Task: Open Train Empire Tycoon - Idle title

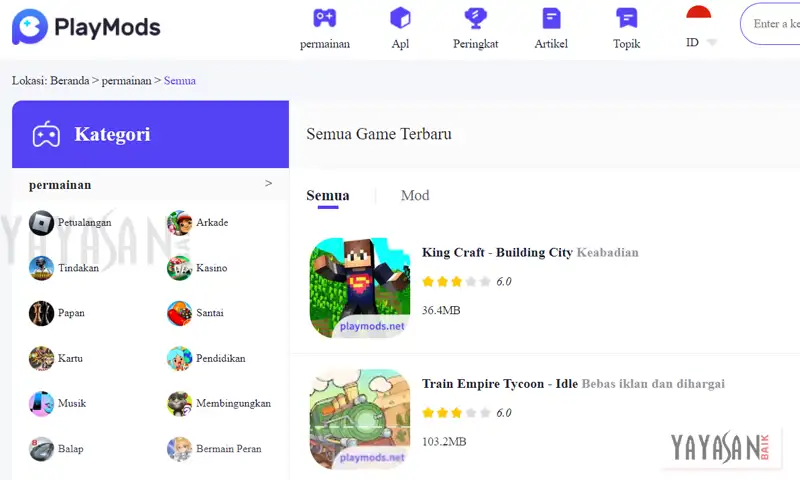Action: [499, 384]
